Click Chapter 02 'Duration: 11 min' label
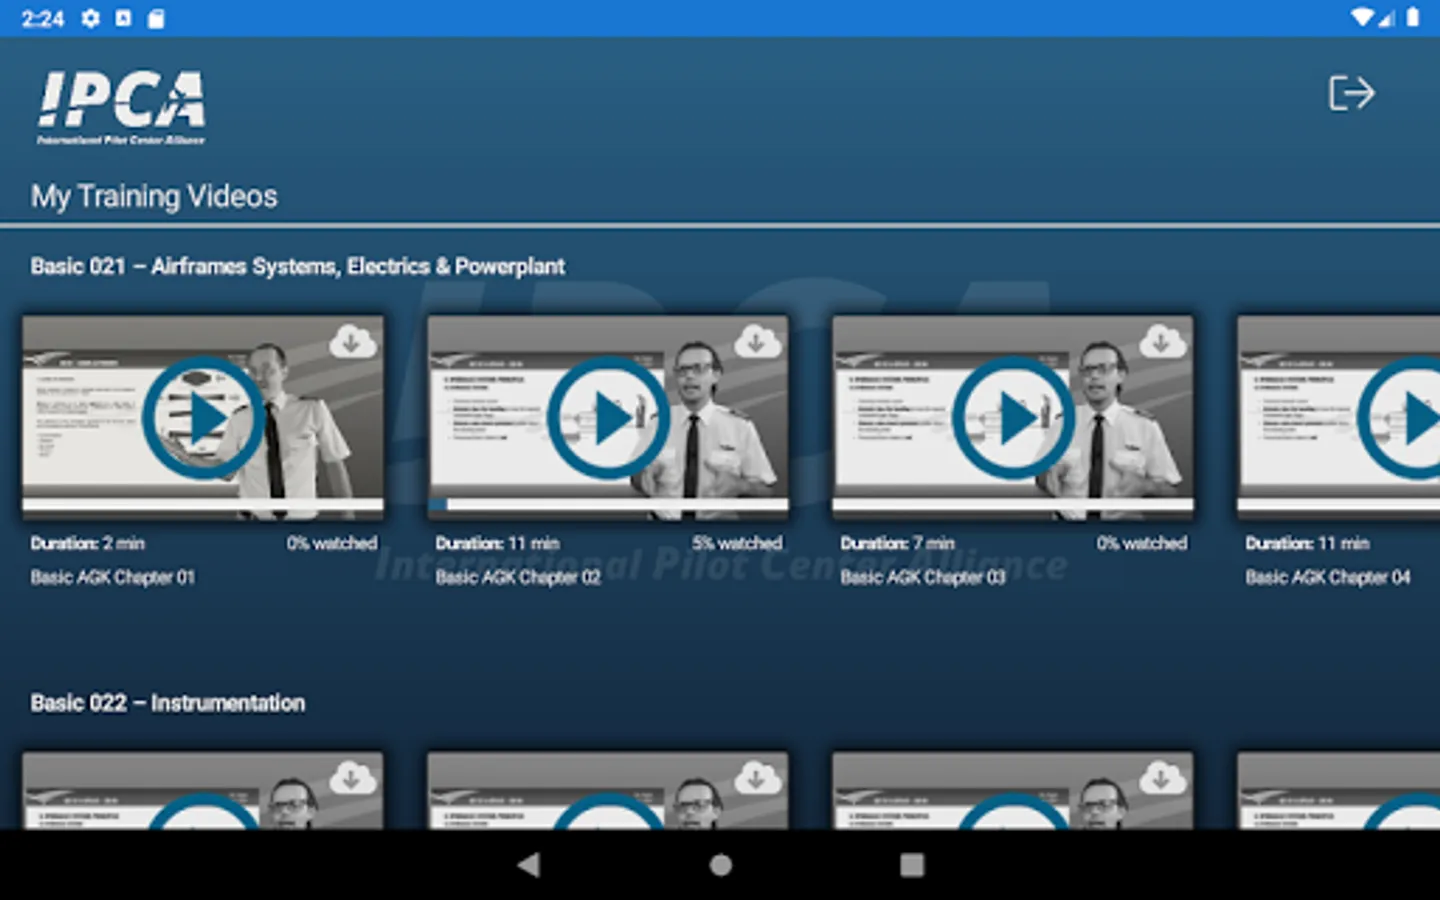Image resolution: width=1440 pixels, height=900 pixels. [x=497, y=543]
